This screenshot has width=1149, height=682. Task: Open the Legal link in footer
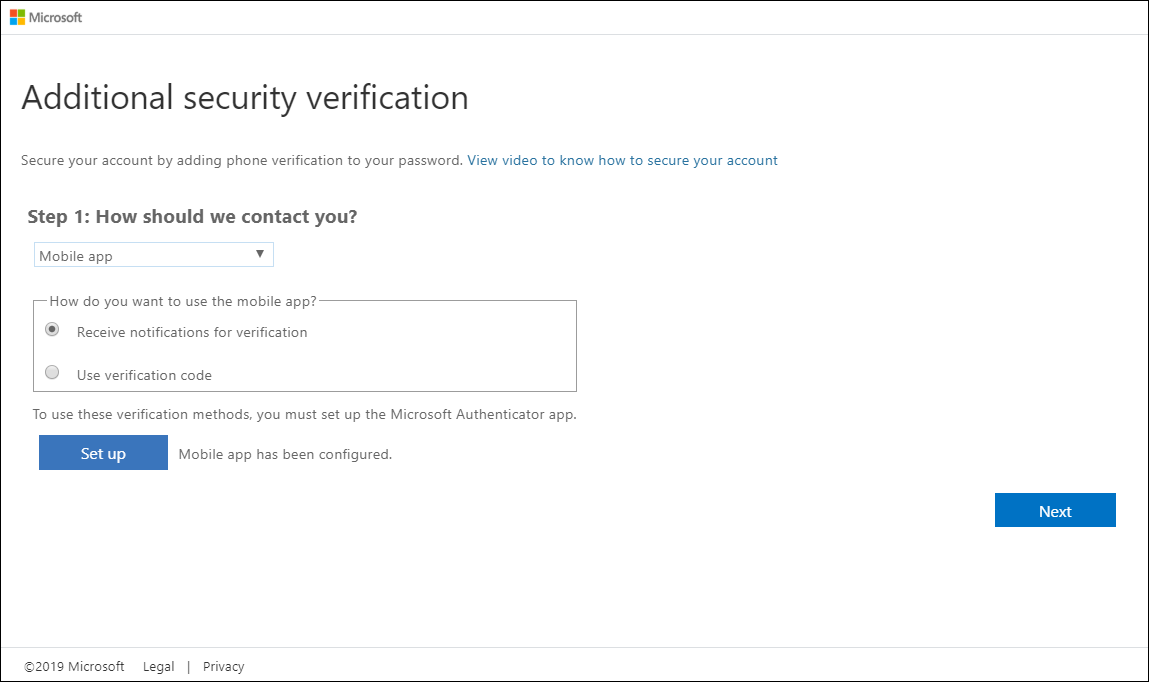coord(158,666)
